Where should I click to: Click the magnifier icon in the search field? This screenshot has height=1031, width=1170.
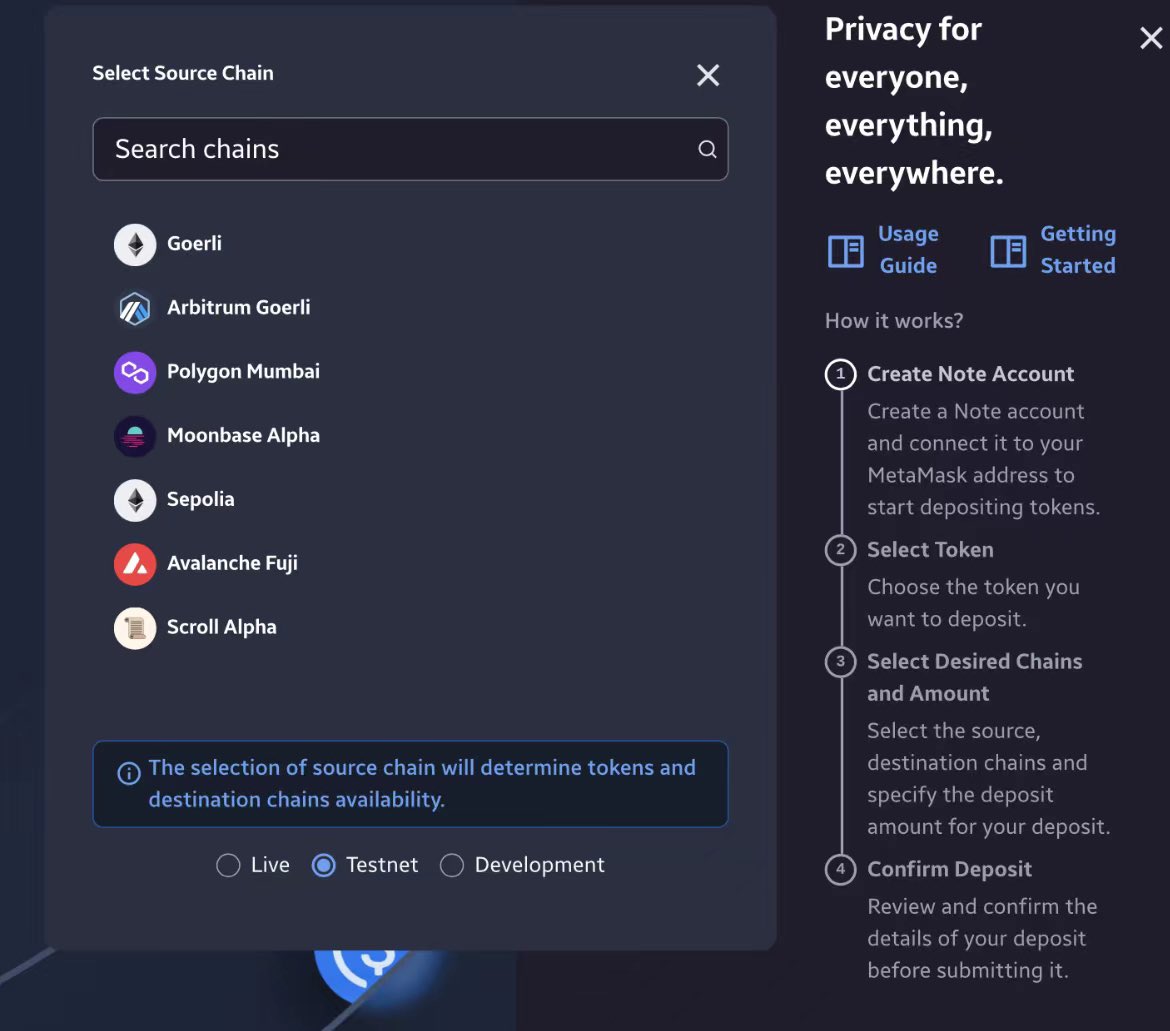pyautogui.click(x=707, y=149)
